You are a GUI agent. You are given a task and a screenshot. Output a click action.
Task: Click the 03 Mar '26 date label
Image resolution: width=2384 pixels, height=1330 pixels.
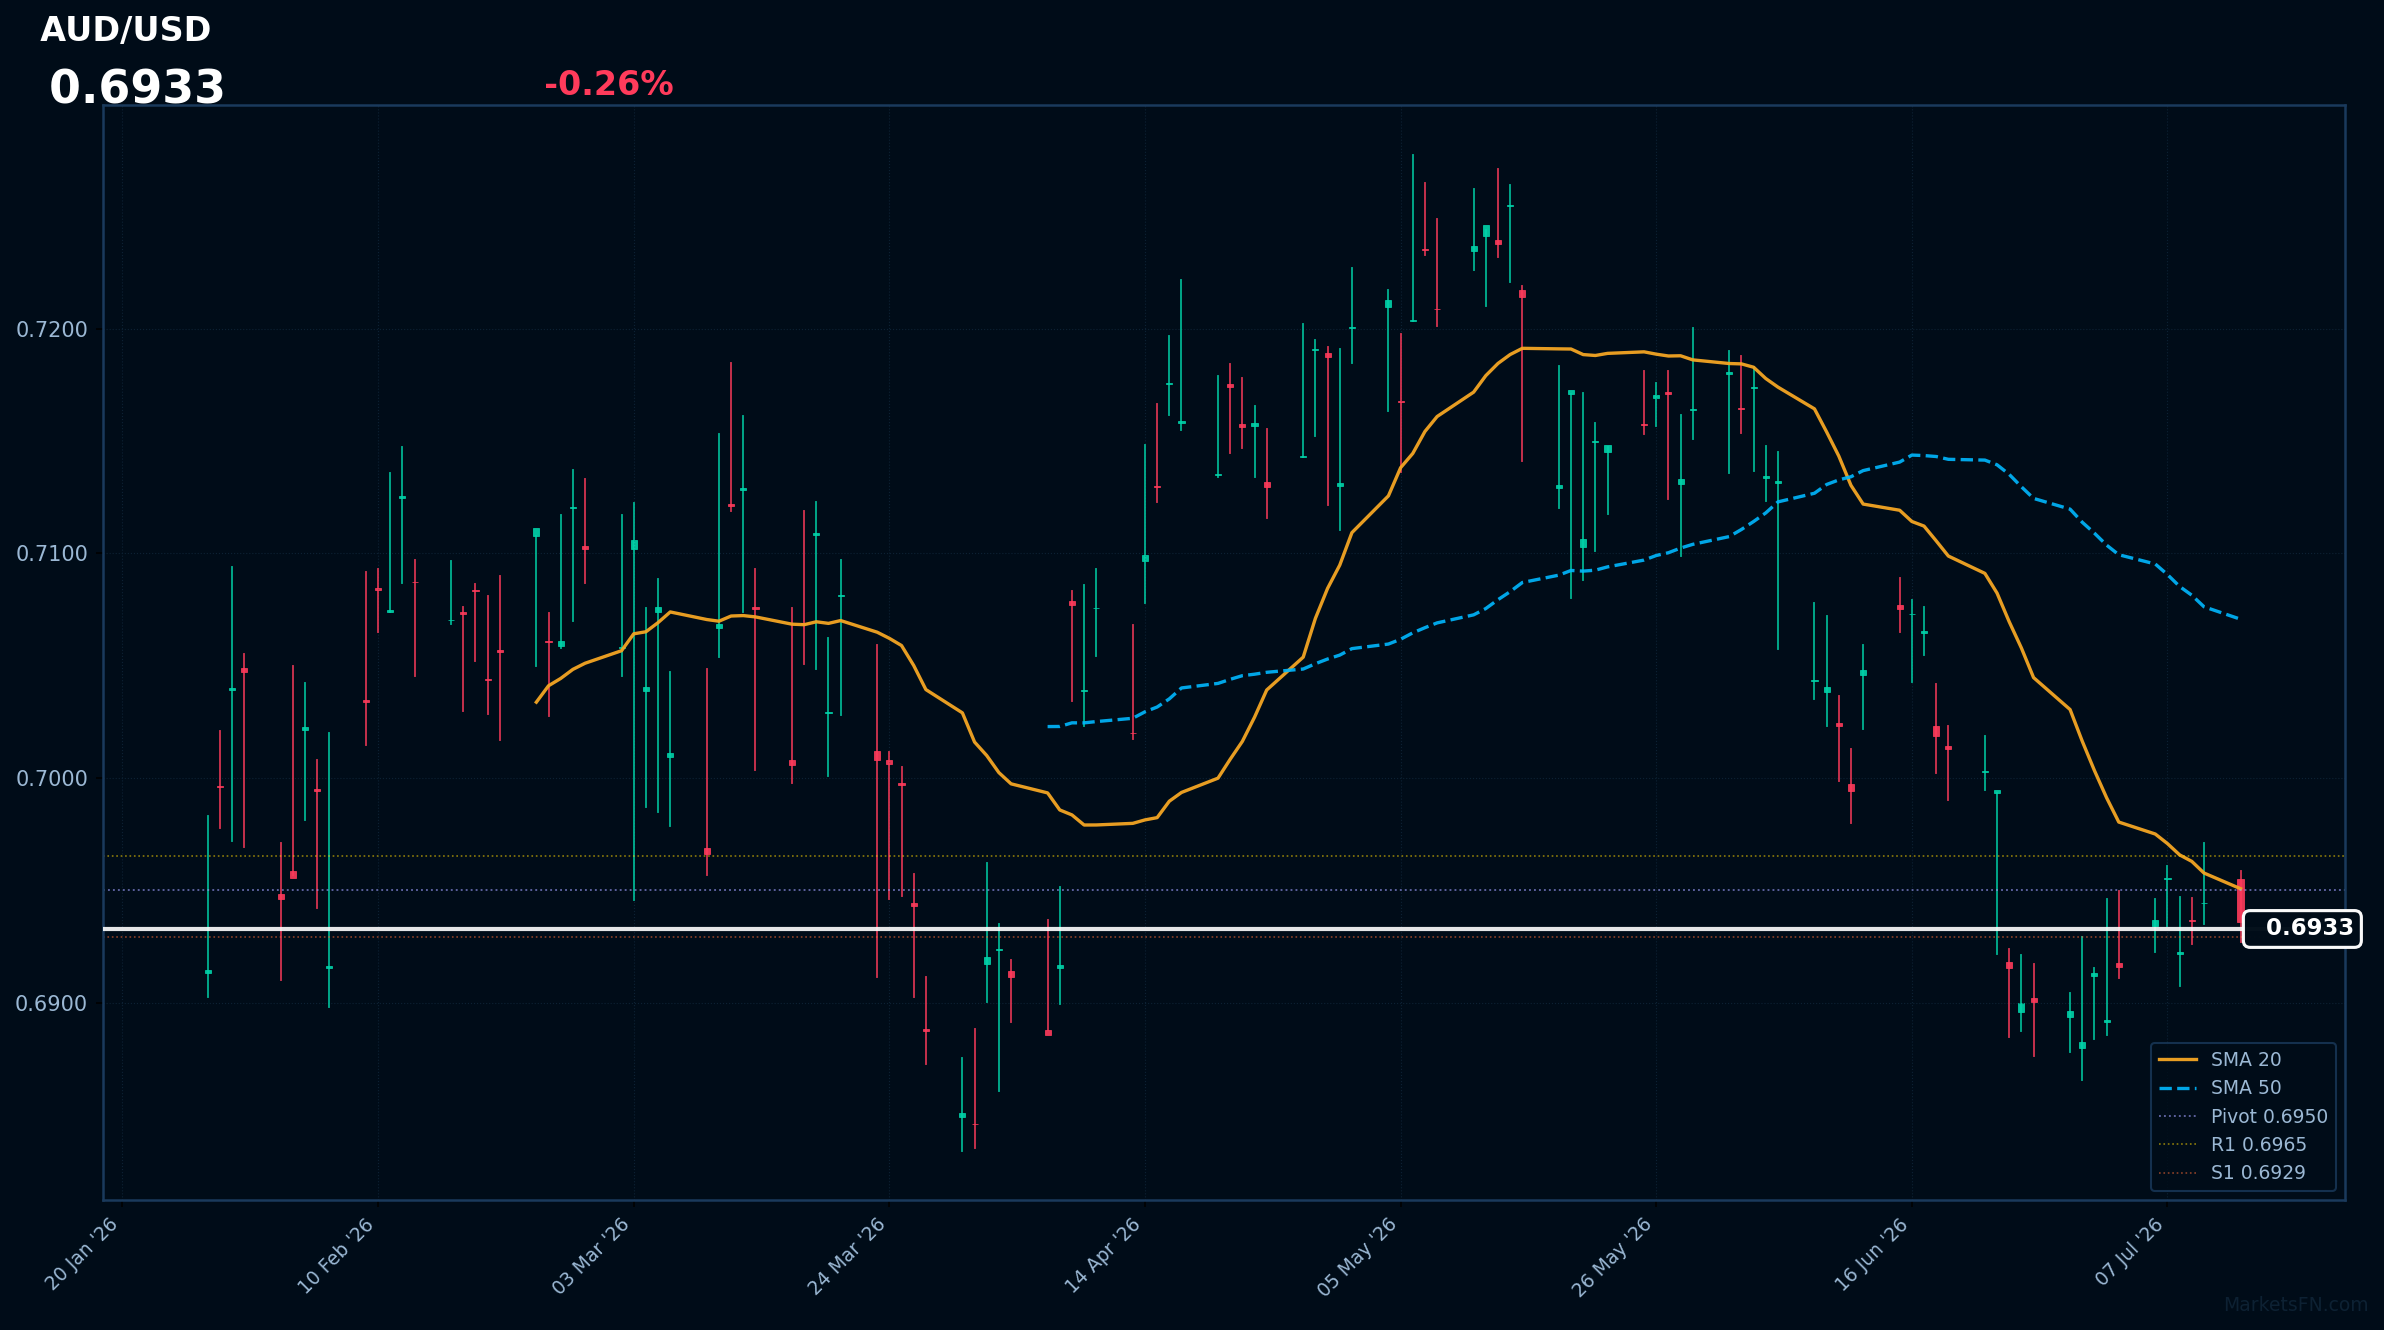[592, 1254]
